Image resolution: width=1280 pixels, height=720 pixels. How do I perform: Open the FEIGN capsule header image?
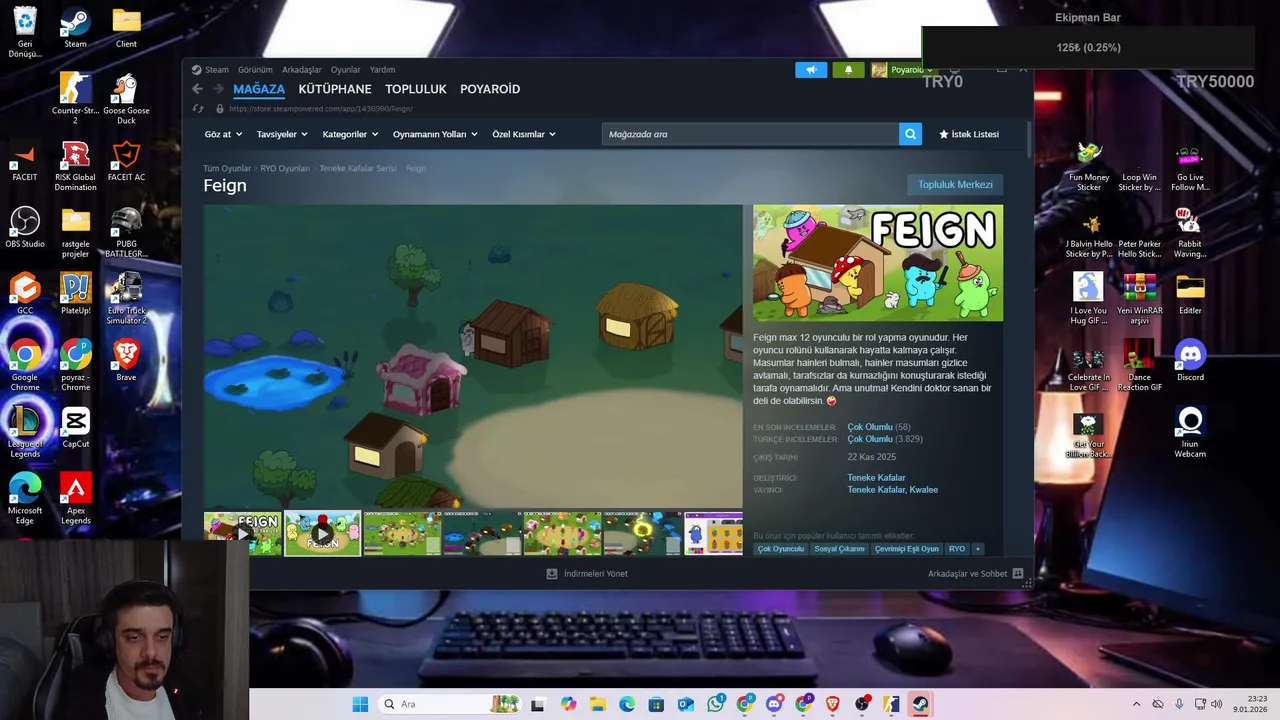pos(878,263)
